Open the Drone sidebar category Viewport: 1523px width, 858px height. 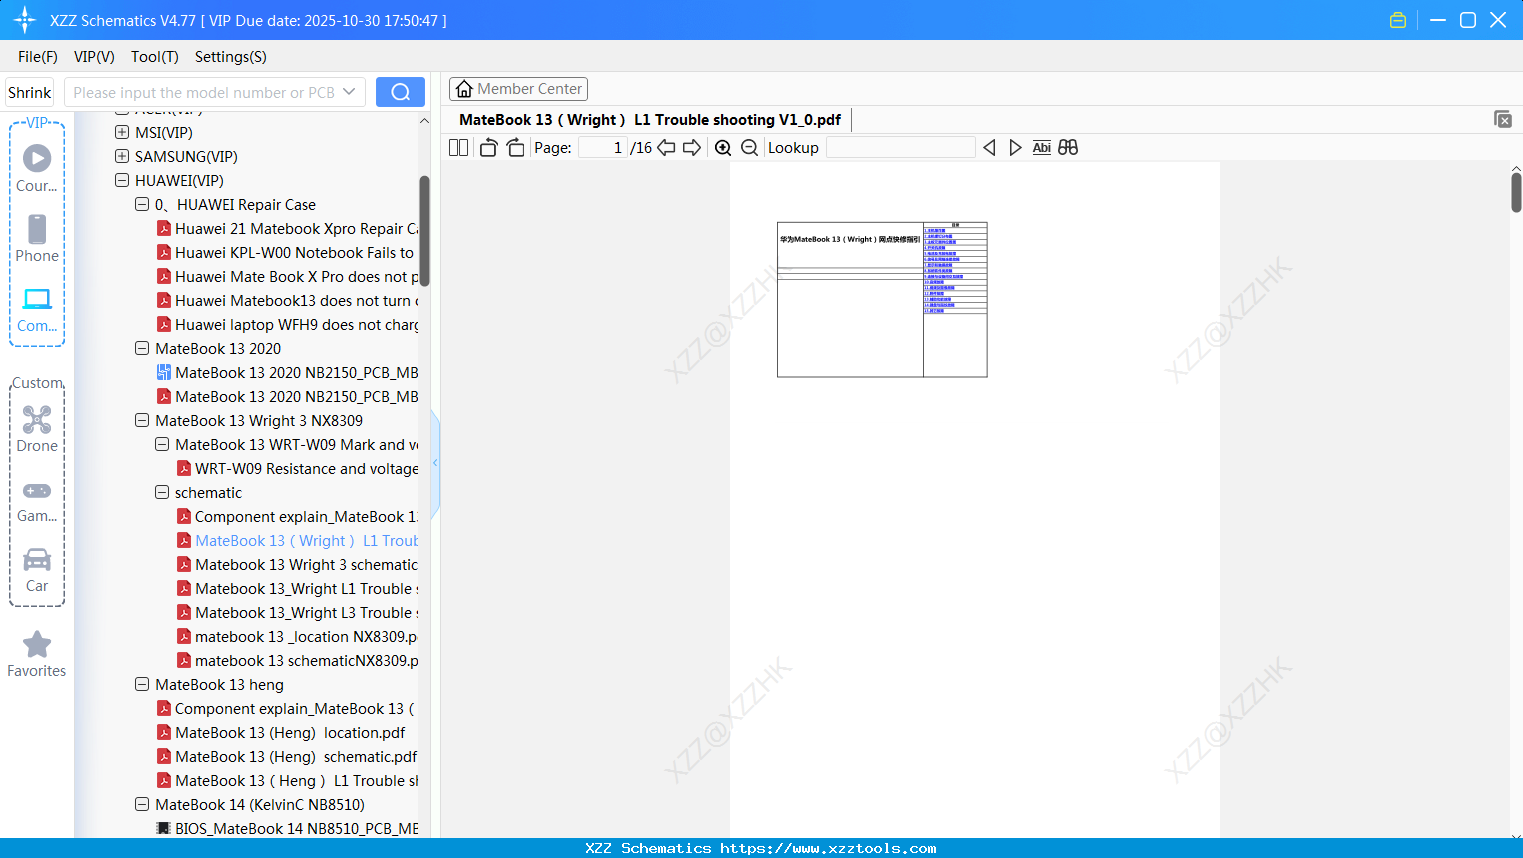tap(37, 428)
